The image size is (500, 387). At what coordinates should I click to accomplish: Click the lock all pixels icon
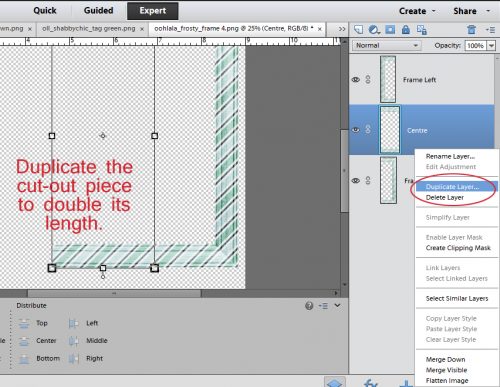coord(406,30)
